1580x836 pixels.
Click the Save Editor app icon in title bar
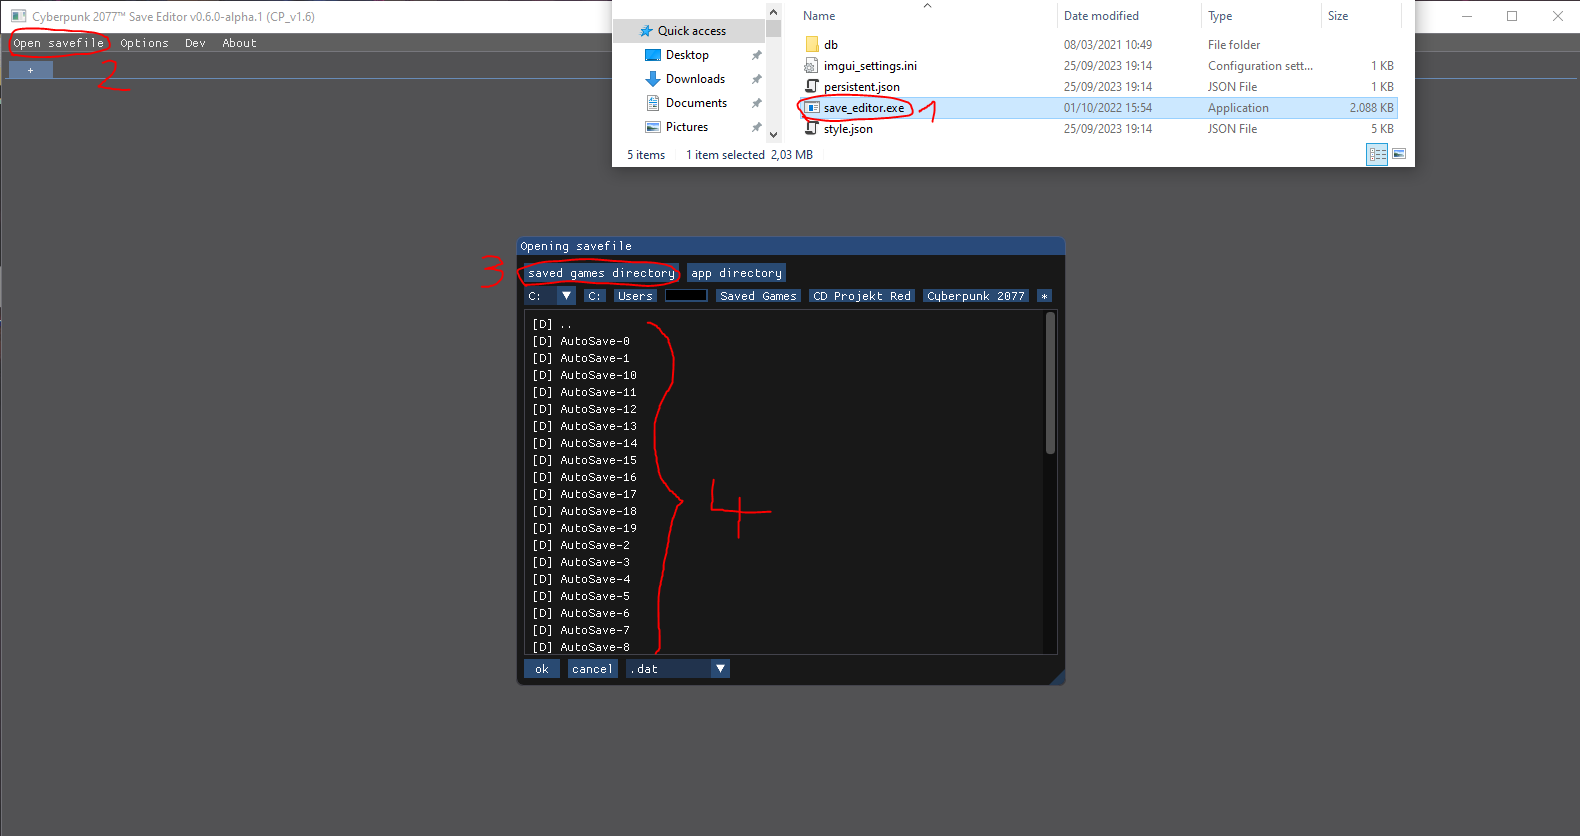click(x=18, y=16)
